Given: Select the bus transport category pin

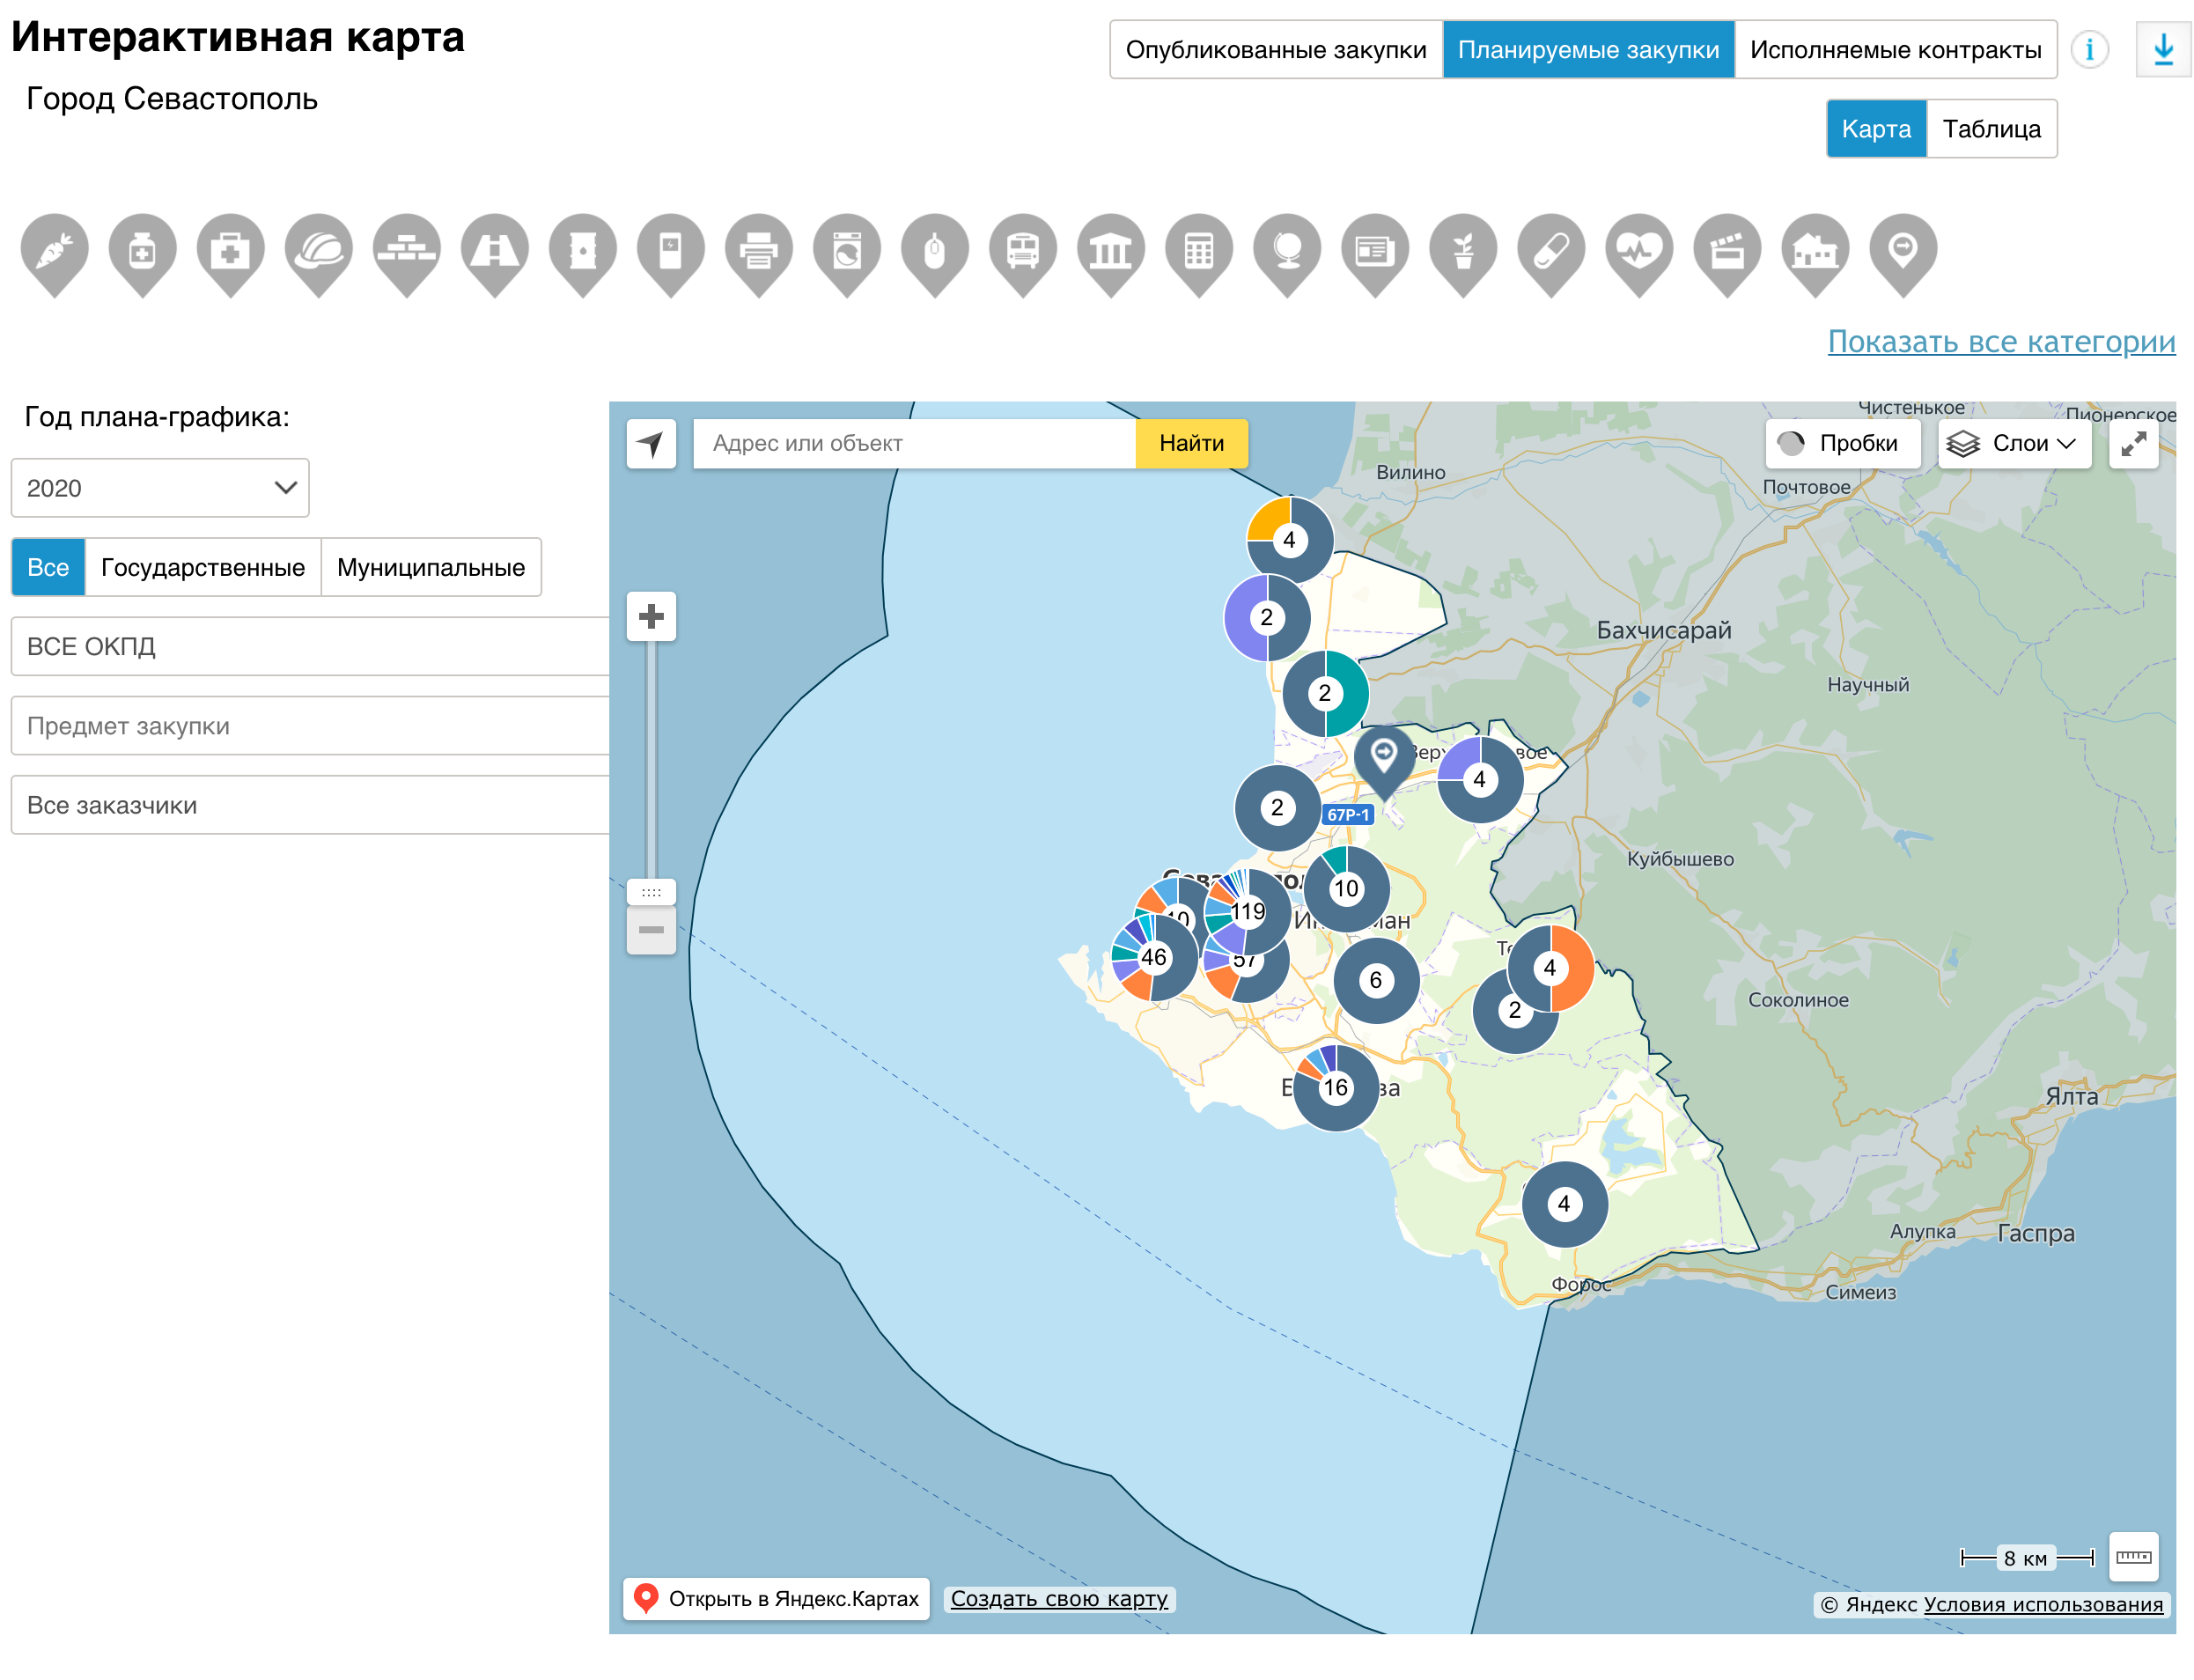Looking at the screenshot, I should click(x=1022, y=250).
